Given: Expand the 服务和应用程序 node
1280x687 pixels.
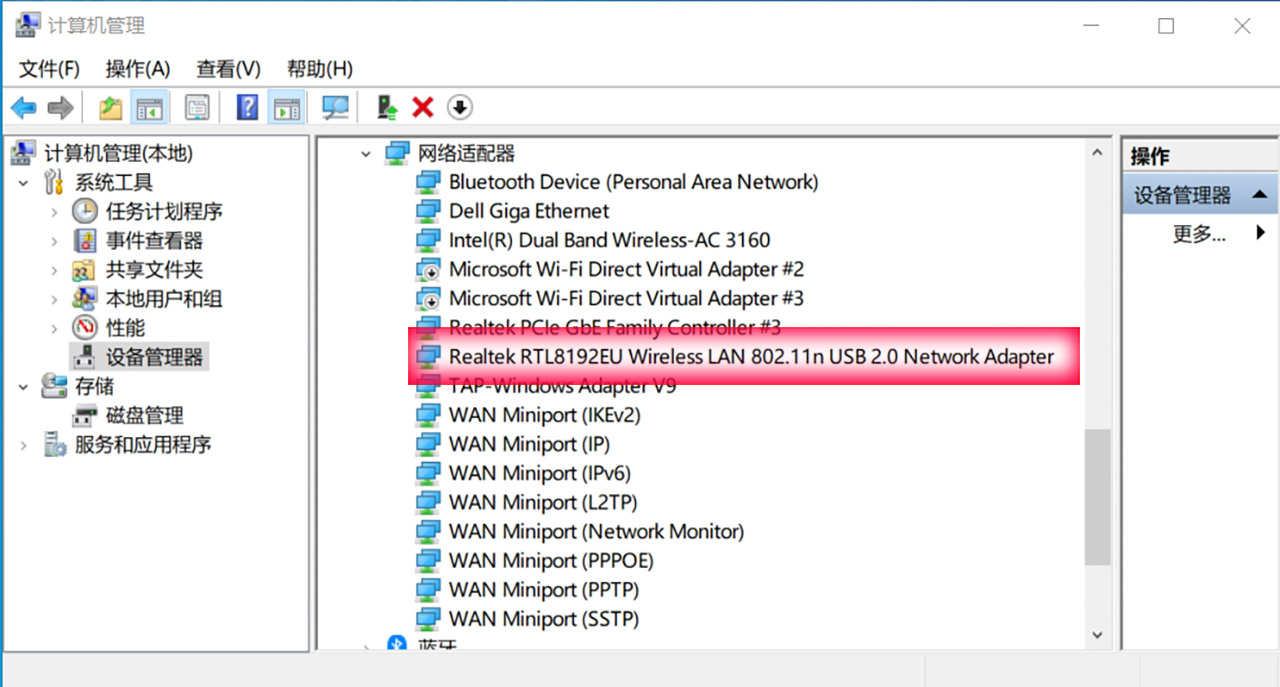Looking at the screenshot, I should [x=24, y=445].
